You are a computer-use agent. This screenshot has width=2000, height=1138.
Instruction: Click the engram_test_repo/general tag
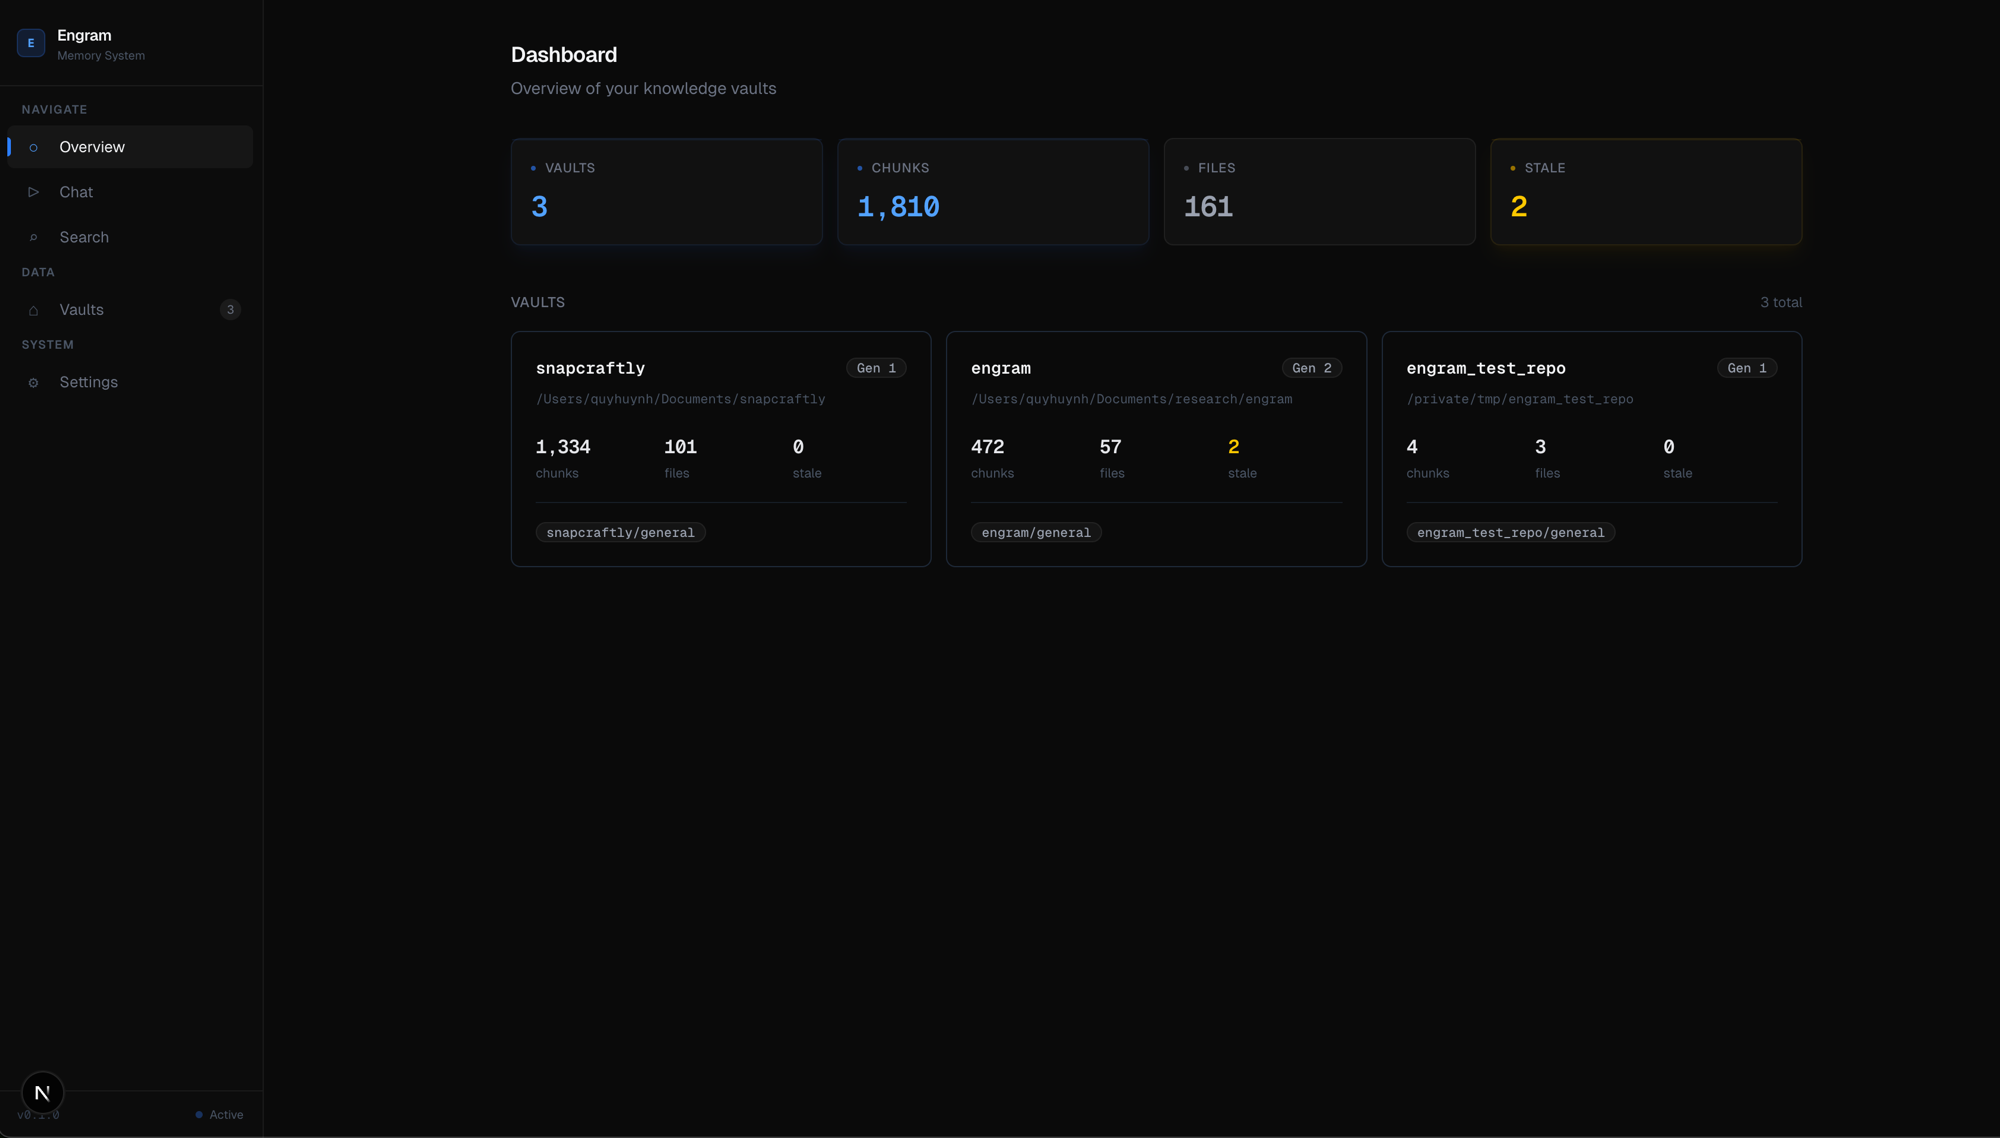1510,532
